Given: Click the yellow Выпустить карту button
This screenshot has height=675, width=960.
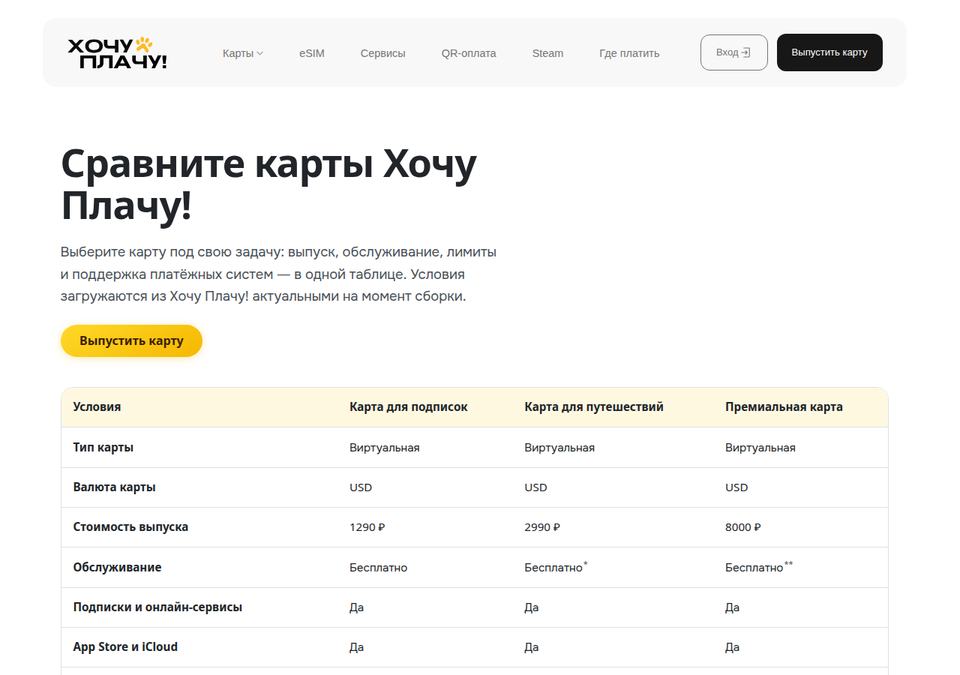Looking at the screenshot, I should (132, 341).
